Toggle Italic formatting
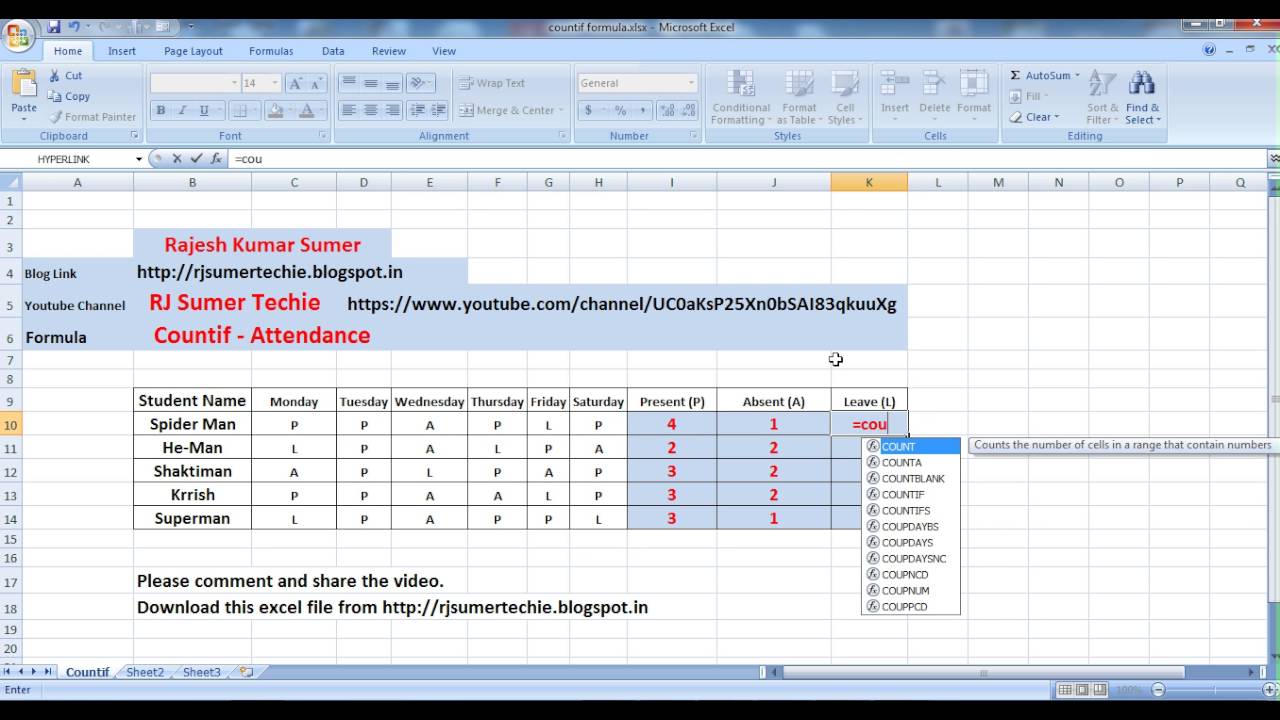Screen dimensions: 1280x720 [182, 111]
